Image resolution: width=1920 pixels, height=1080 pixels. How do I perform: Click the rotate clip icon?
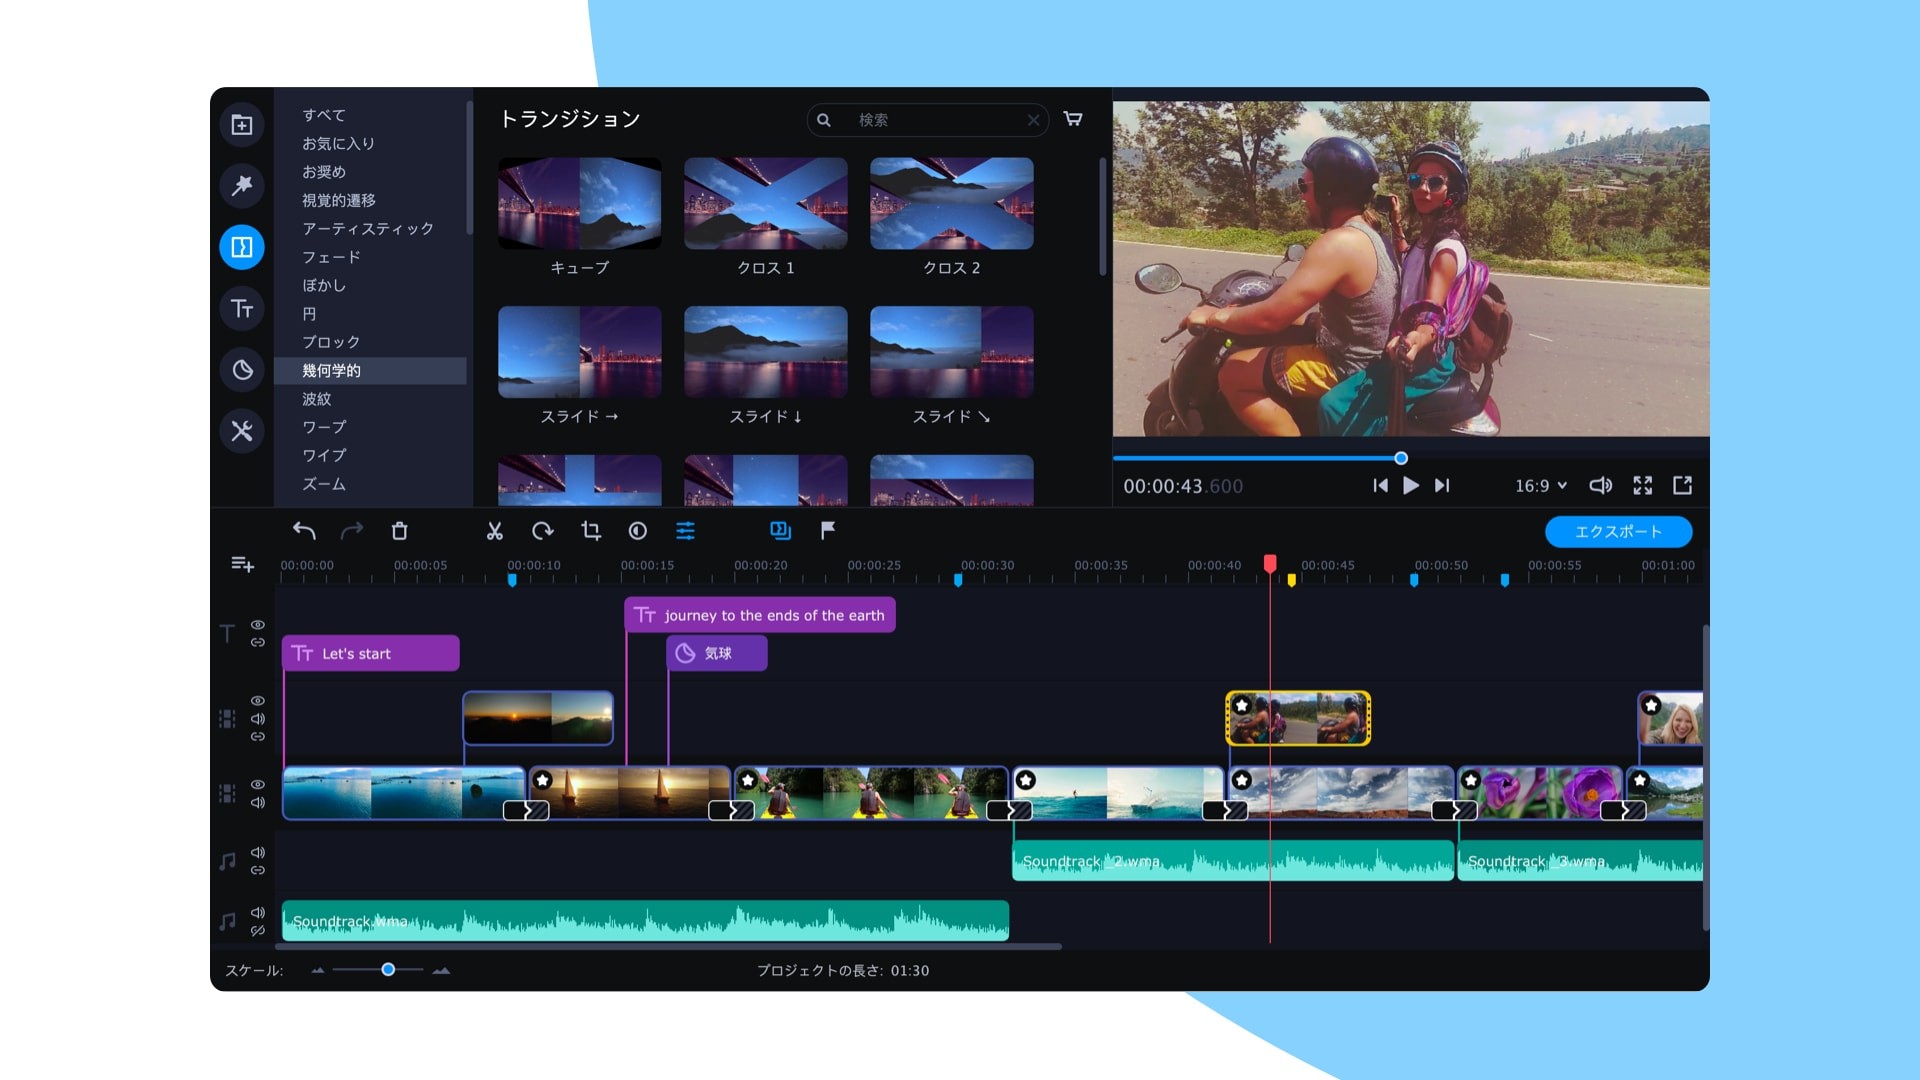click(x=542, y=531)
